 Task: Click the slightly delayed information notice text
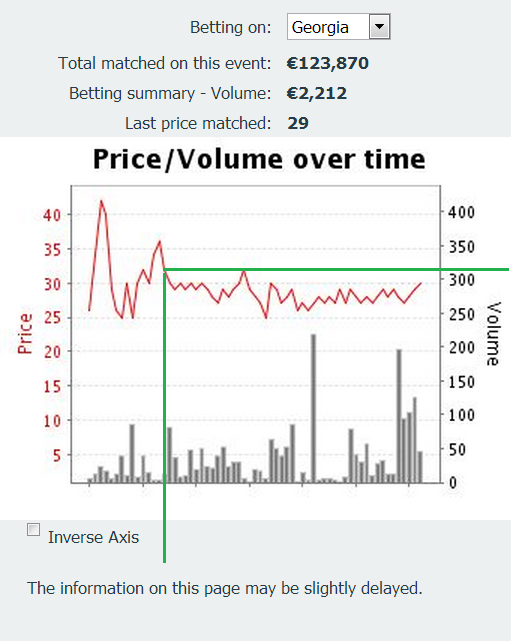(225, 589)
